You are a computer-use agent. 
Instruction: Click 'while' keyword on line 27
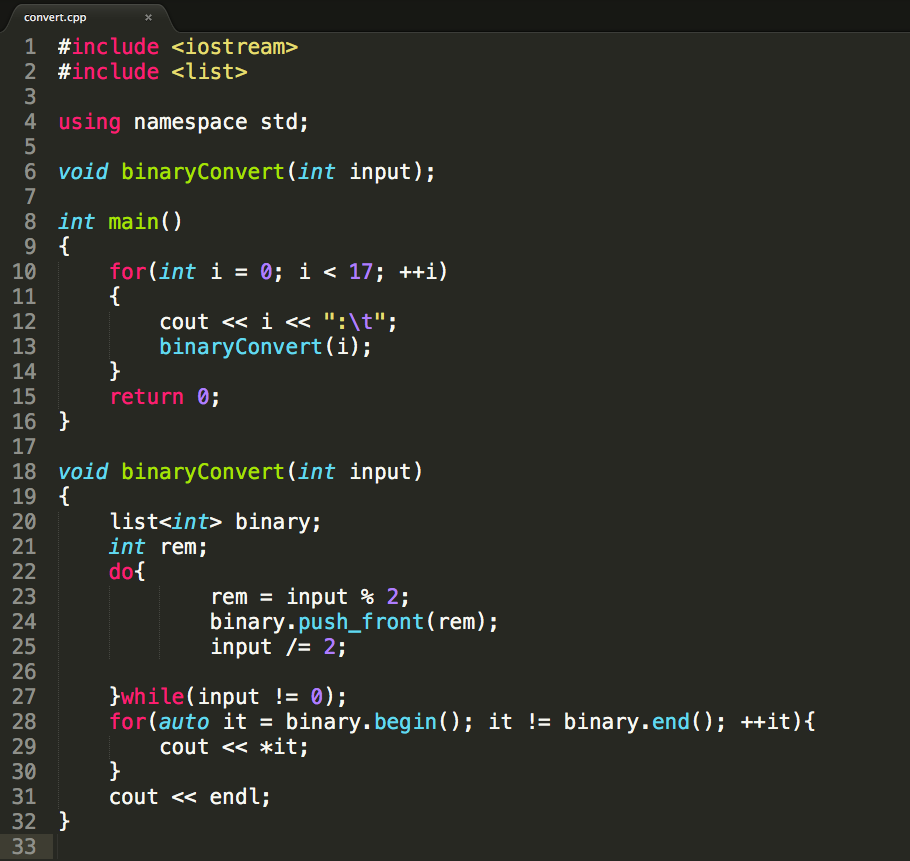point(153,696)
